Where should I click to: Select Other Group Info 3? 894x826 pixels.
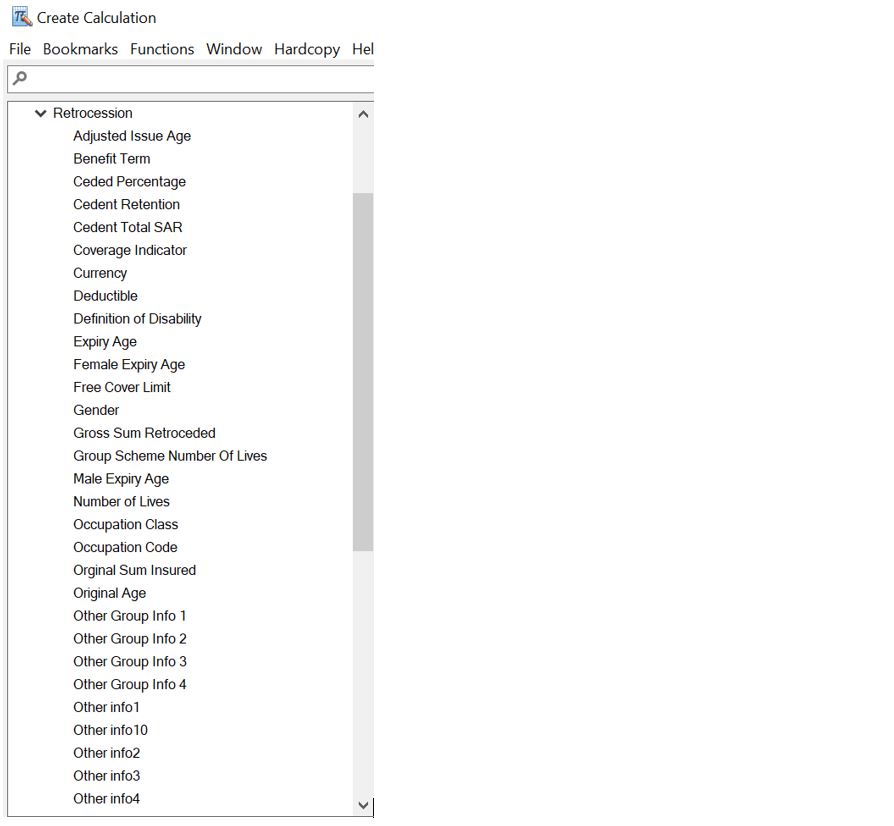click(130, 662)
